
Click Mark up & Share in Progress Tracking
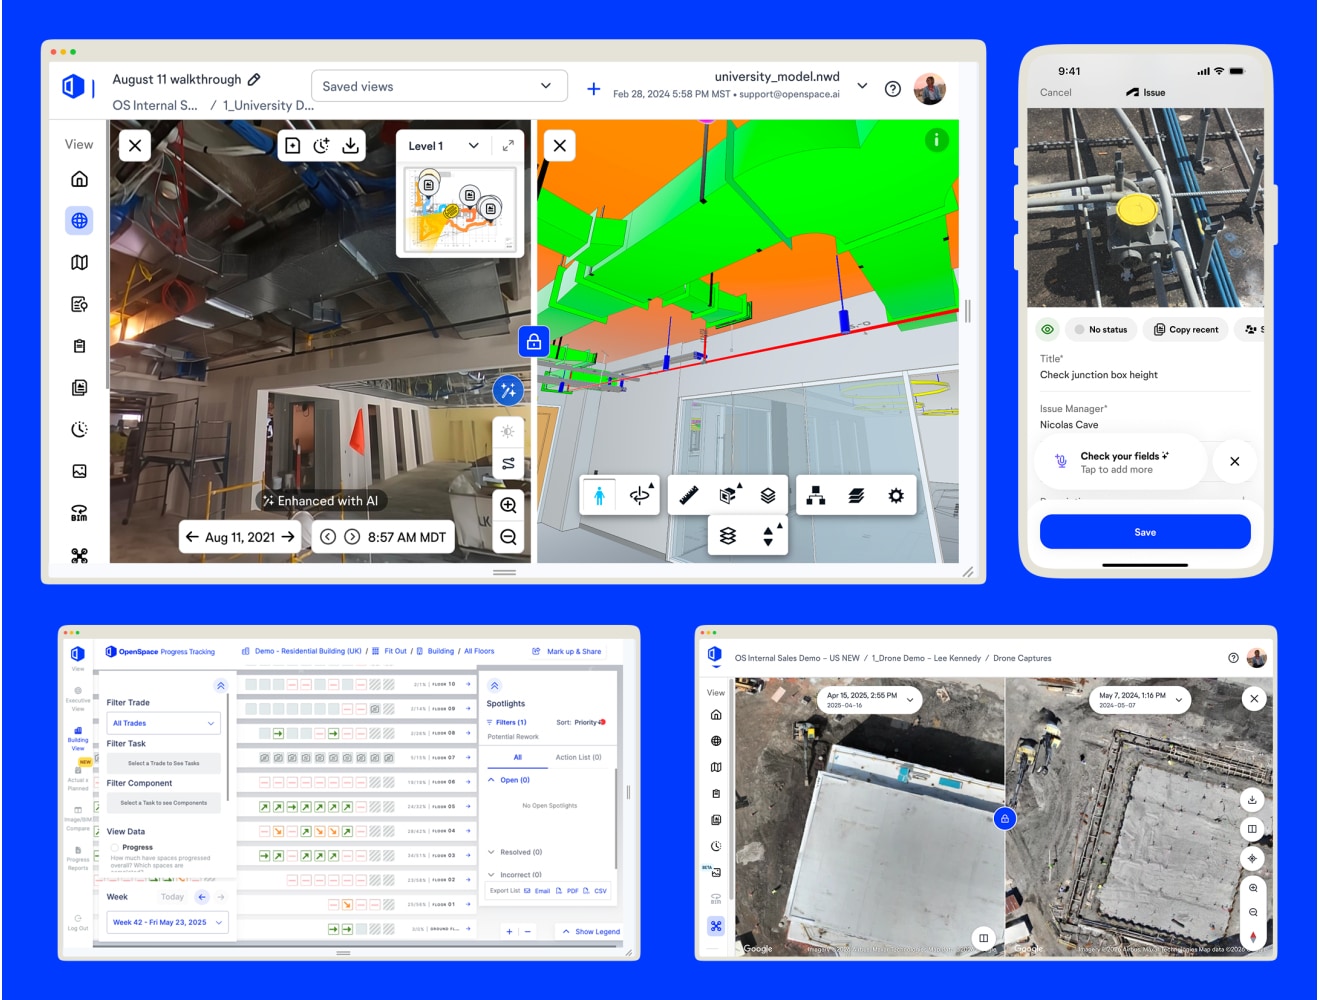[568, 651]
